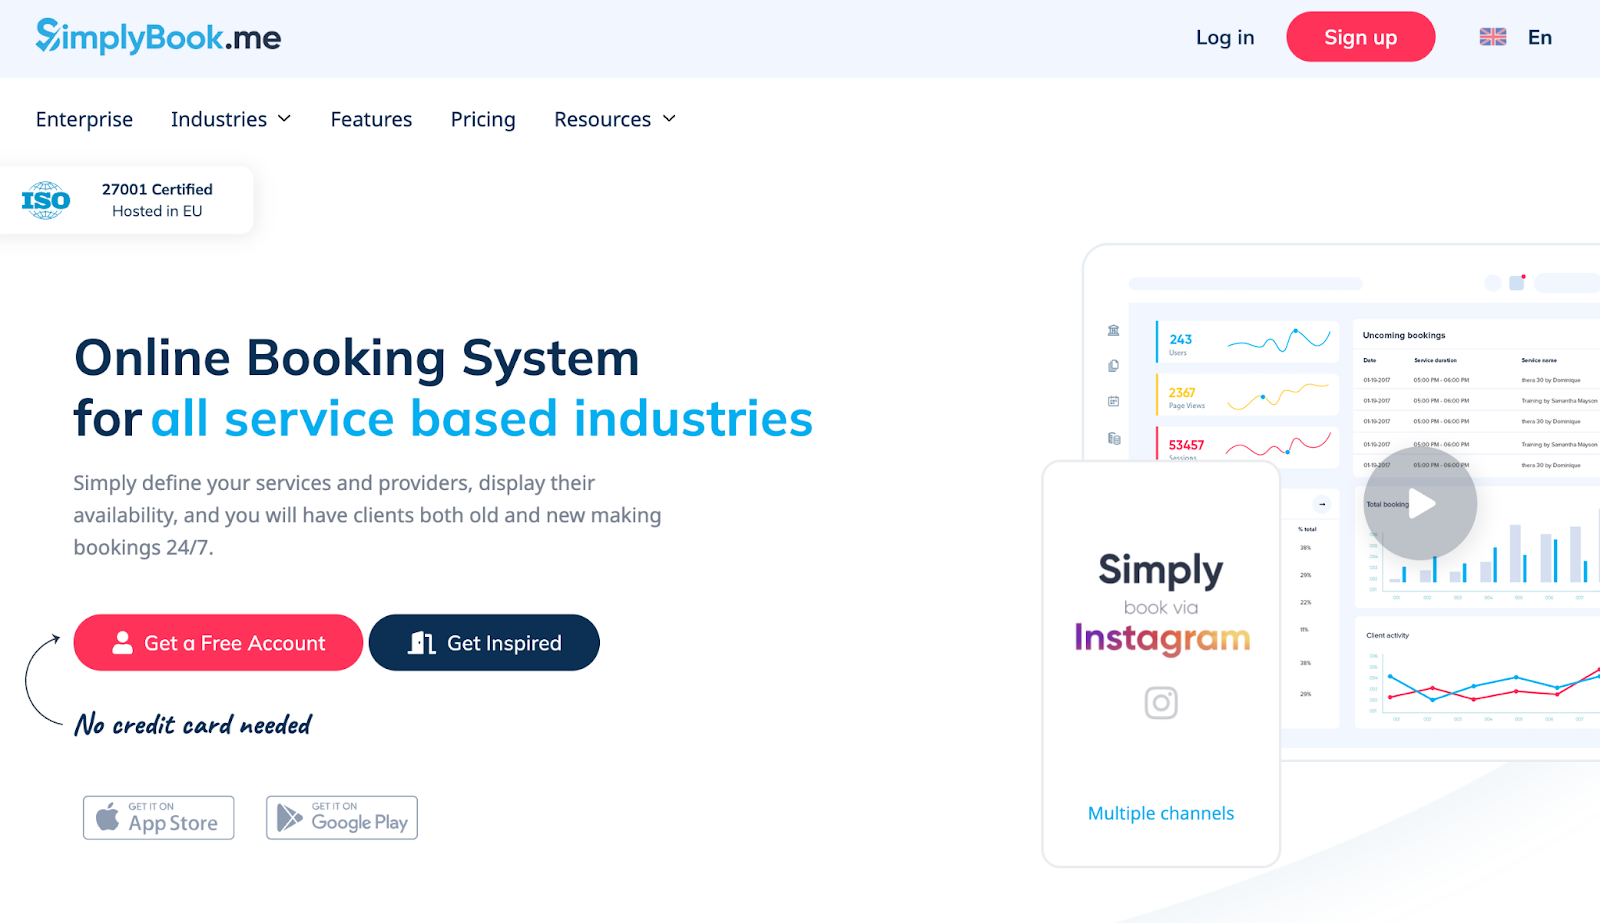Viewport: 1600px width, 923px height.
Task: Click the Apple App Store badge
Action: 159,818
